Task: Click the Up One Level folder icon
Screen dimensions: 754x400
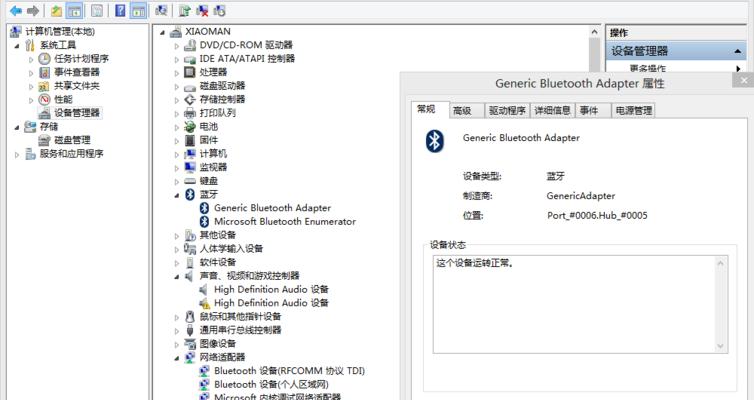Action: 57,11
